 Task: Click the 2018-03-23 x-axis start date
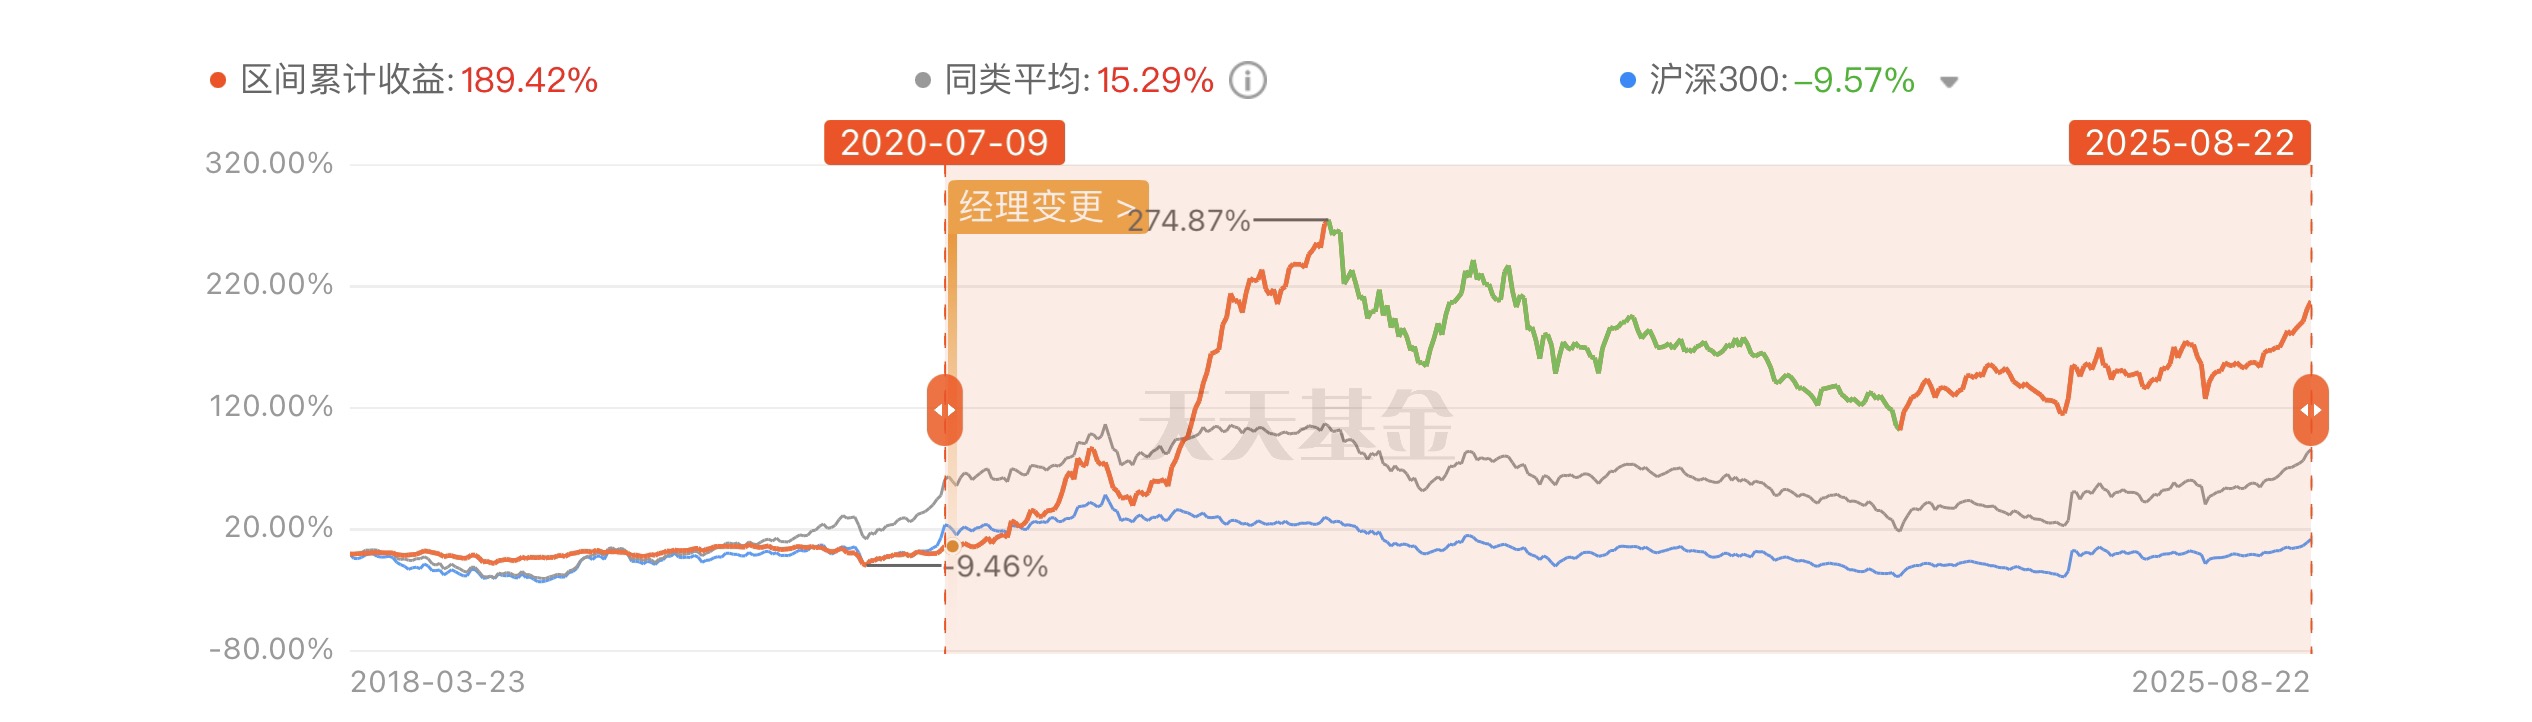pos(438,682)
